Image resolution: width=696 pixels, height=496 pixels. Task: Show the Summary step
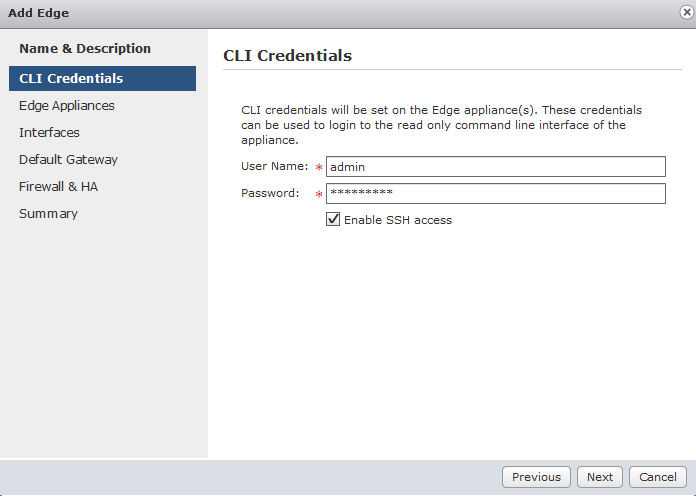tap(48, 213)
